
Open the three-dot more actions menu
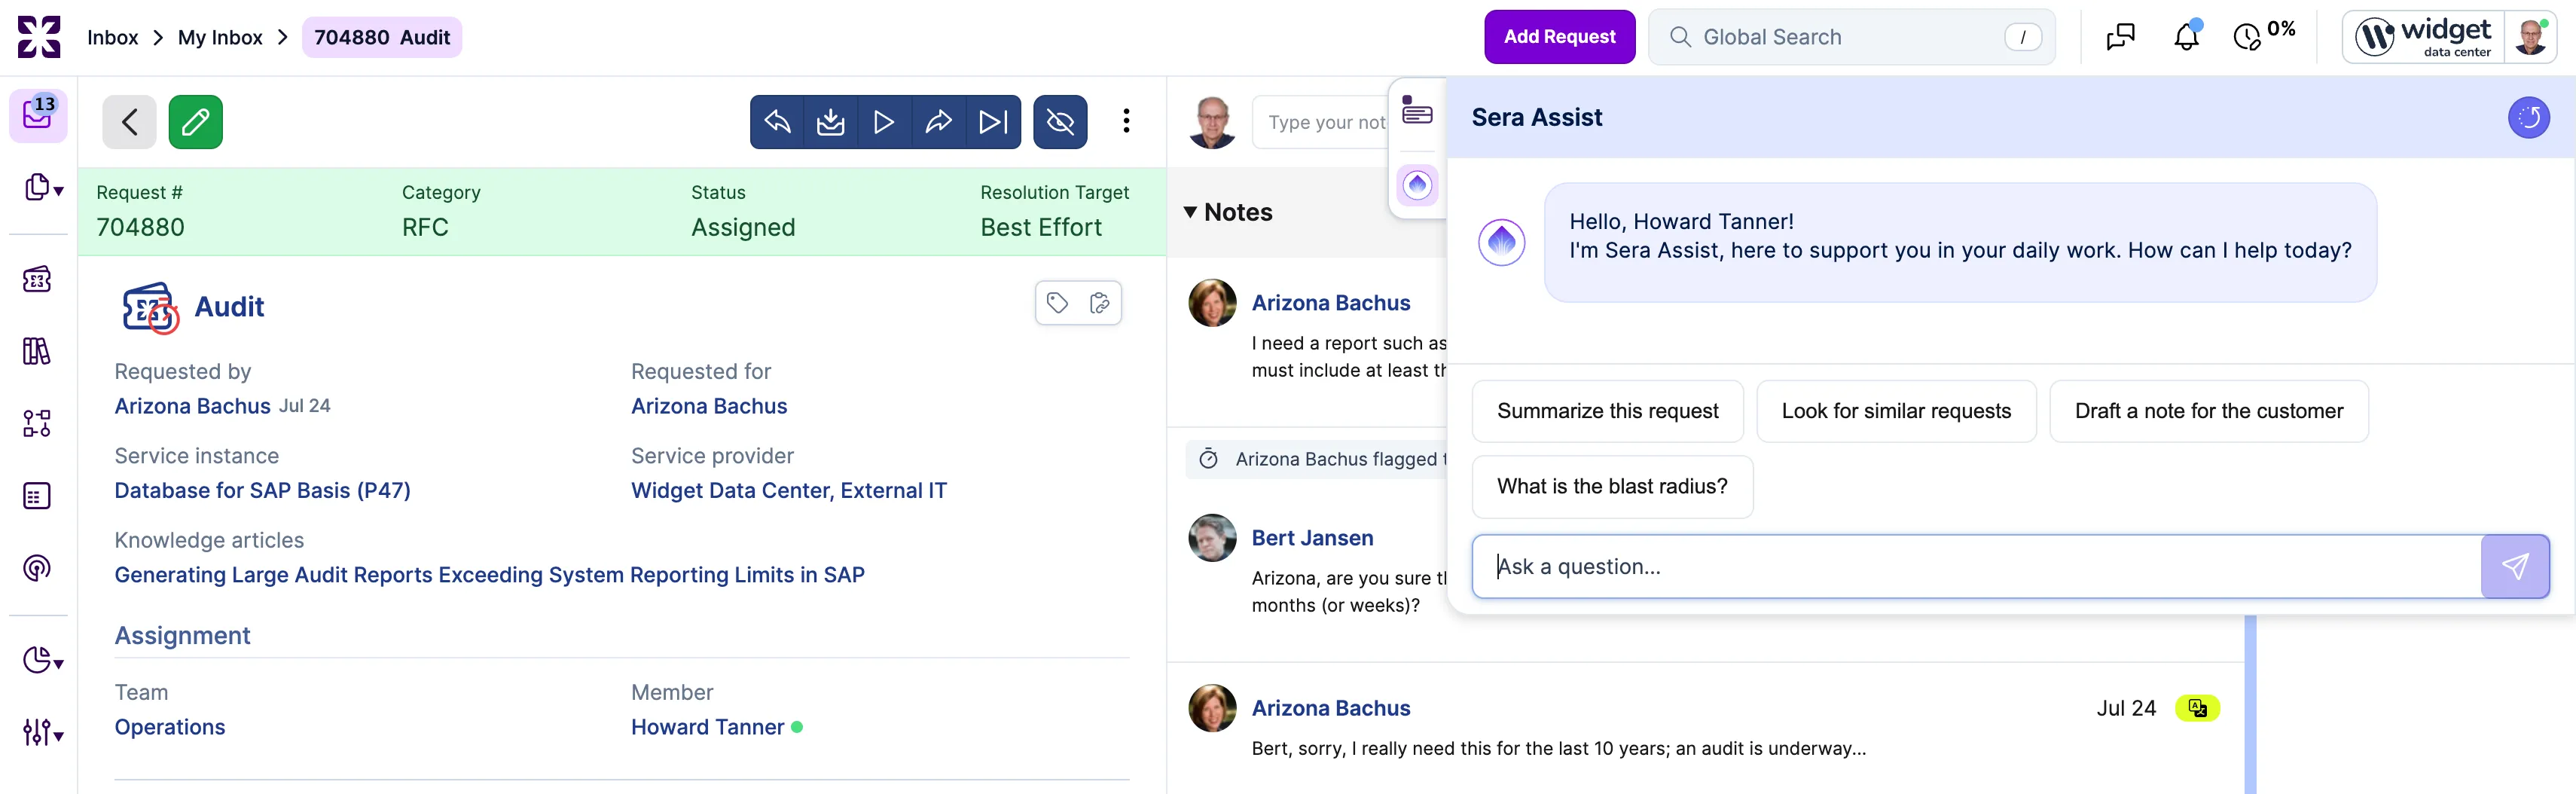click(x=1126, y=121)
